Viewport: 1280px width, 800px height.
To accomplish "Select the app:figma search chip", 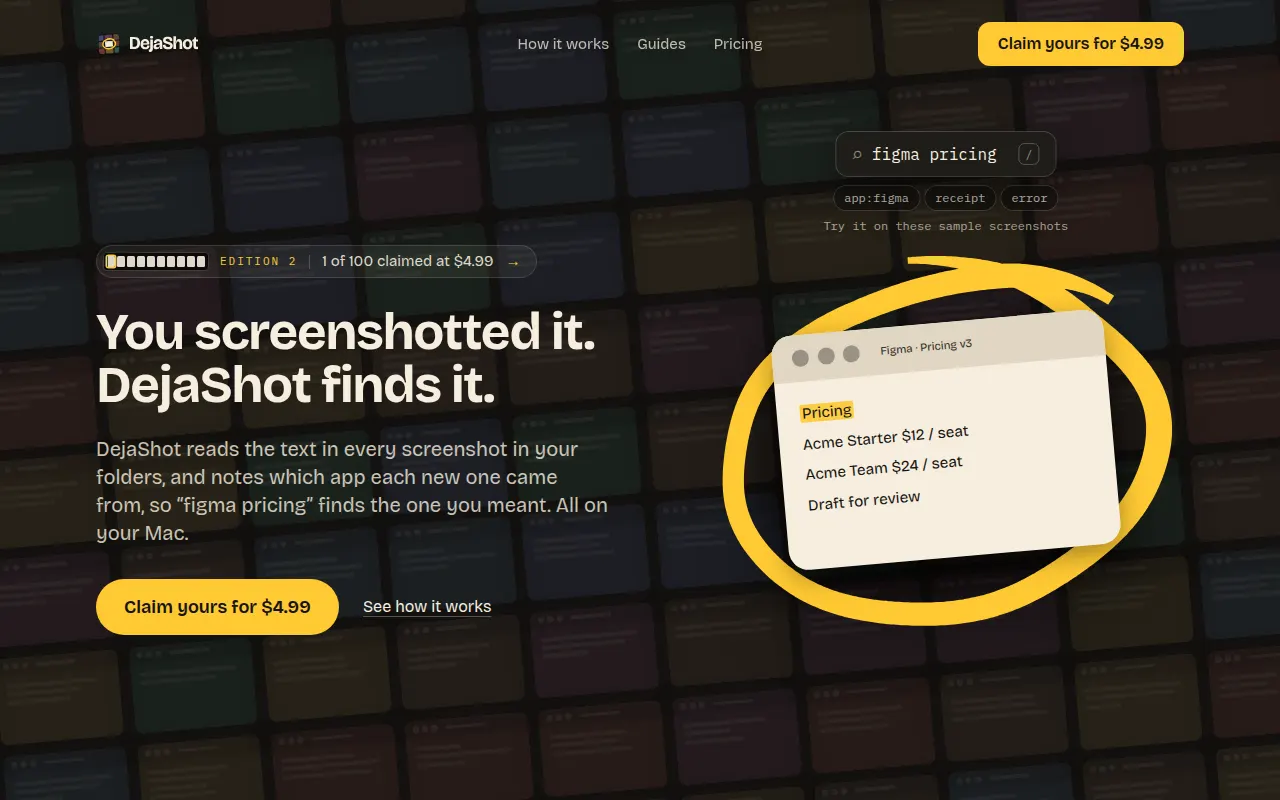I will point(876,198).
